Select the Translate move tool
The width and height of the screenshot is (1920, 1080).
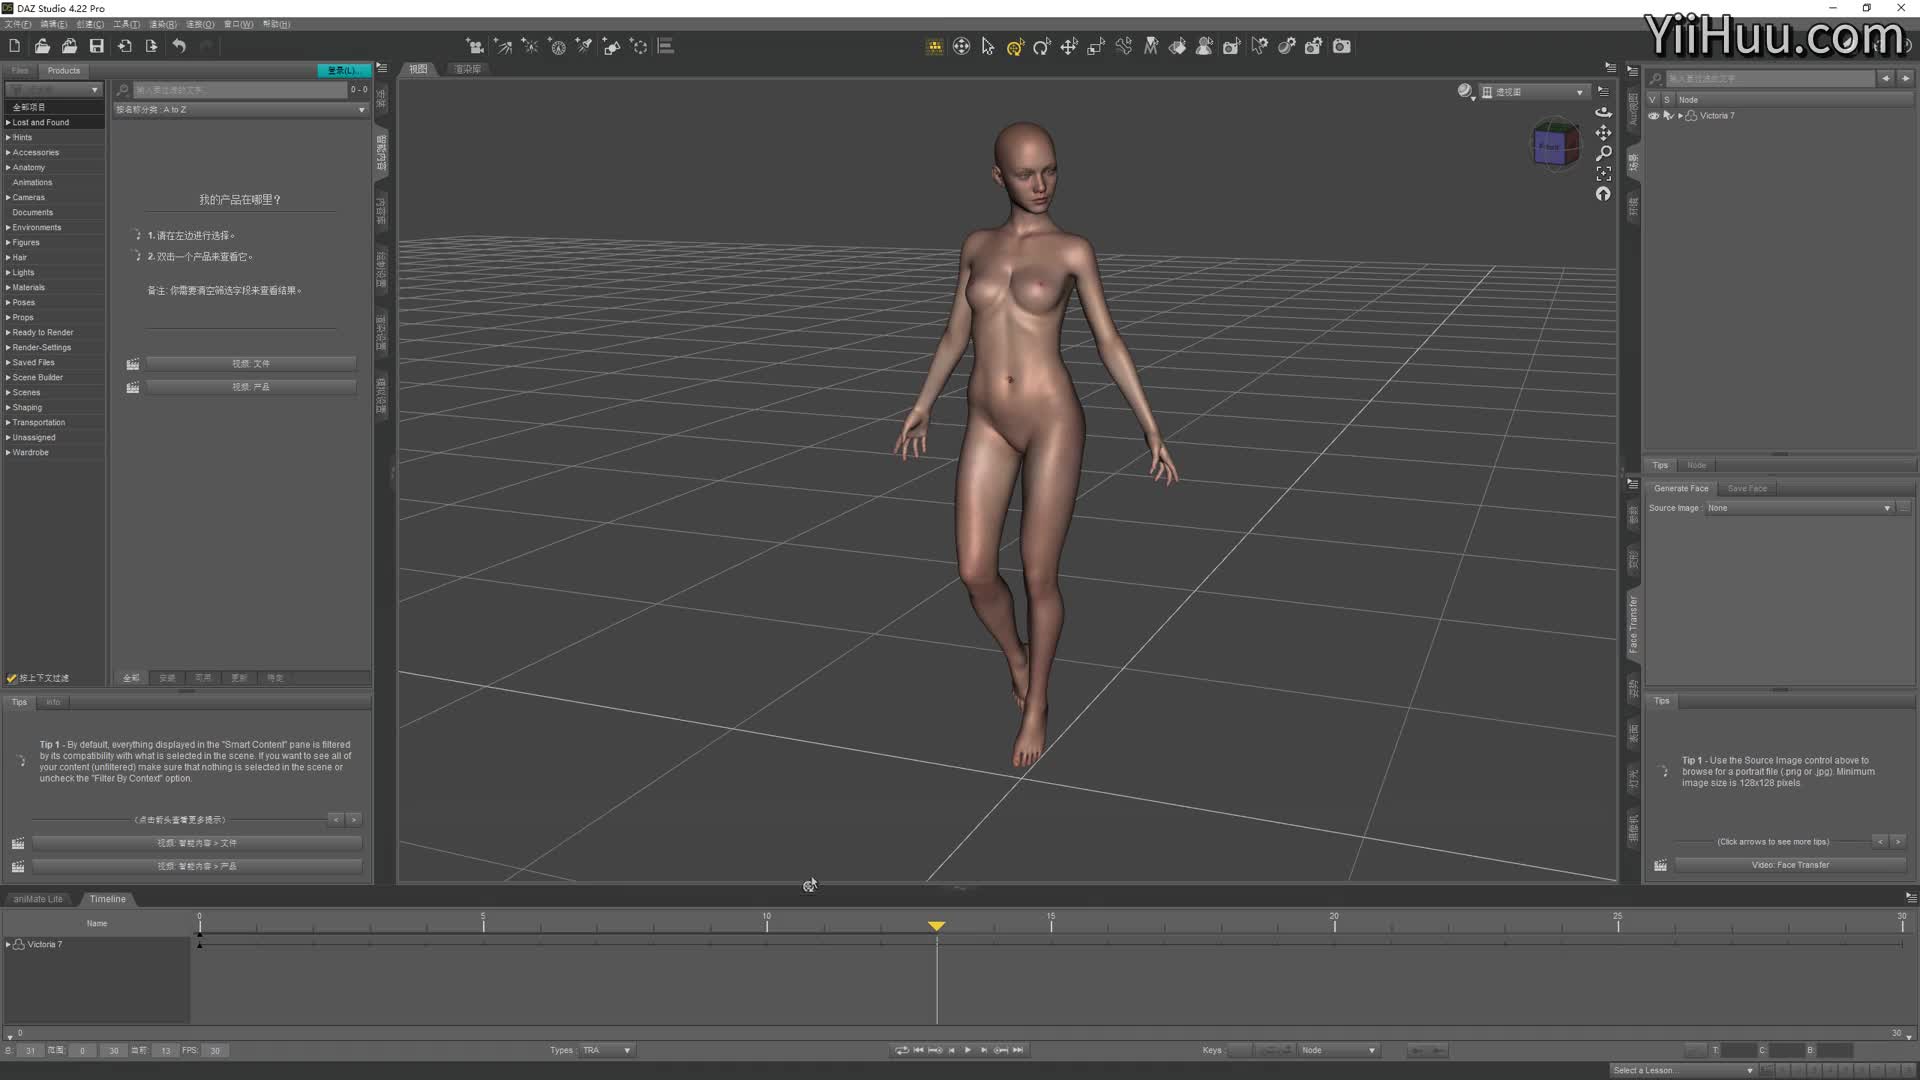[x=1069, y=46]
